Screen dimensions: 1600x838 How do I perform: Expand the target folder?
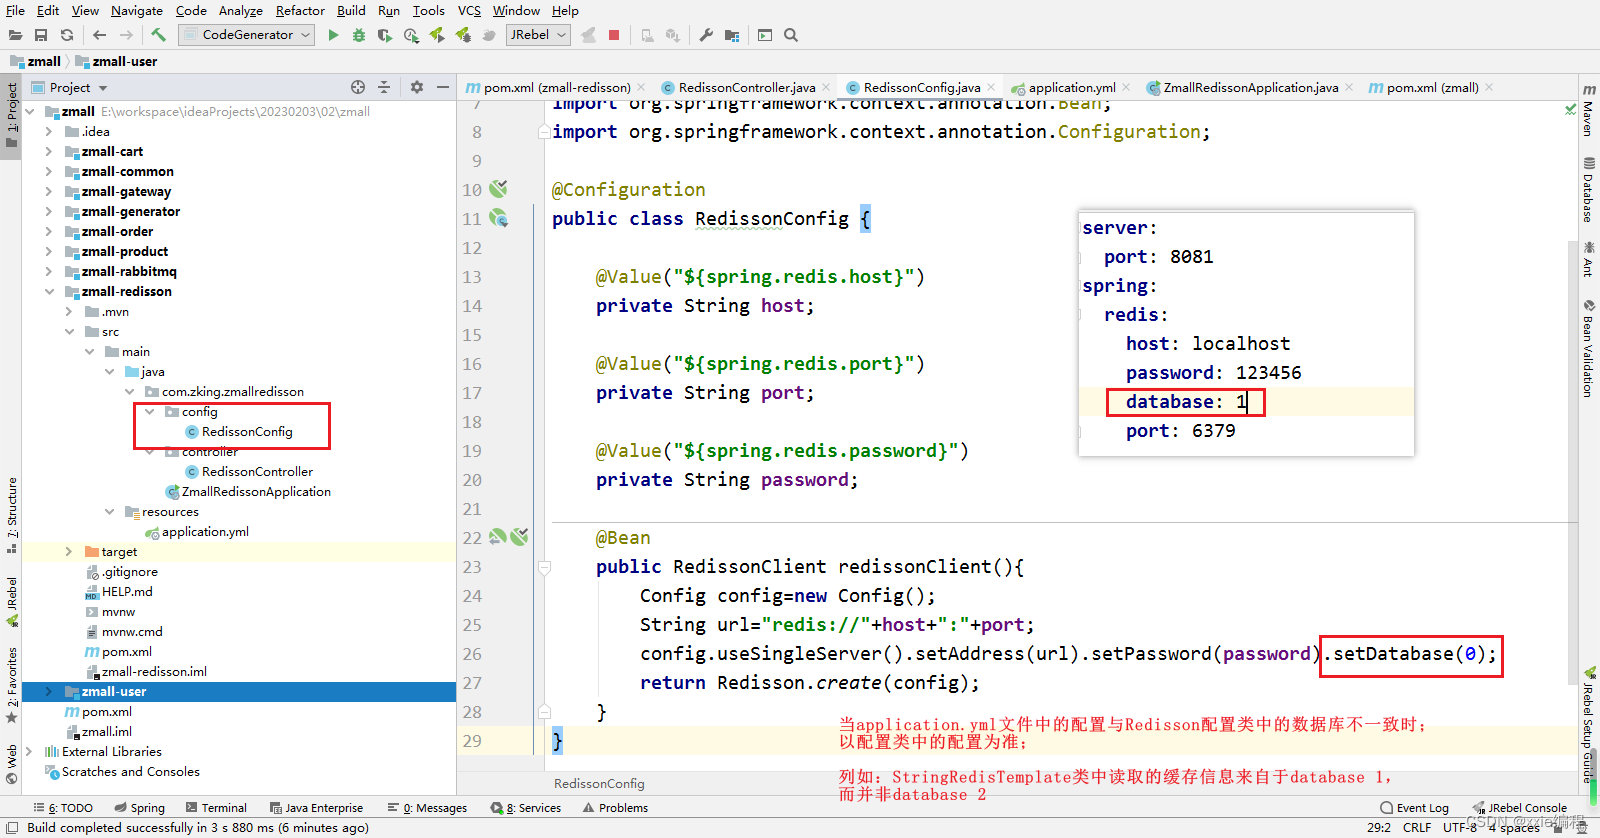coord(69,551)
